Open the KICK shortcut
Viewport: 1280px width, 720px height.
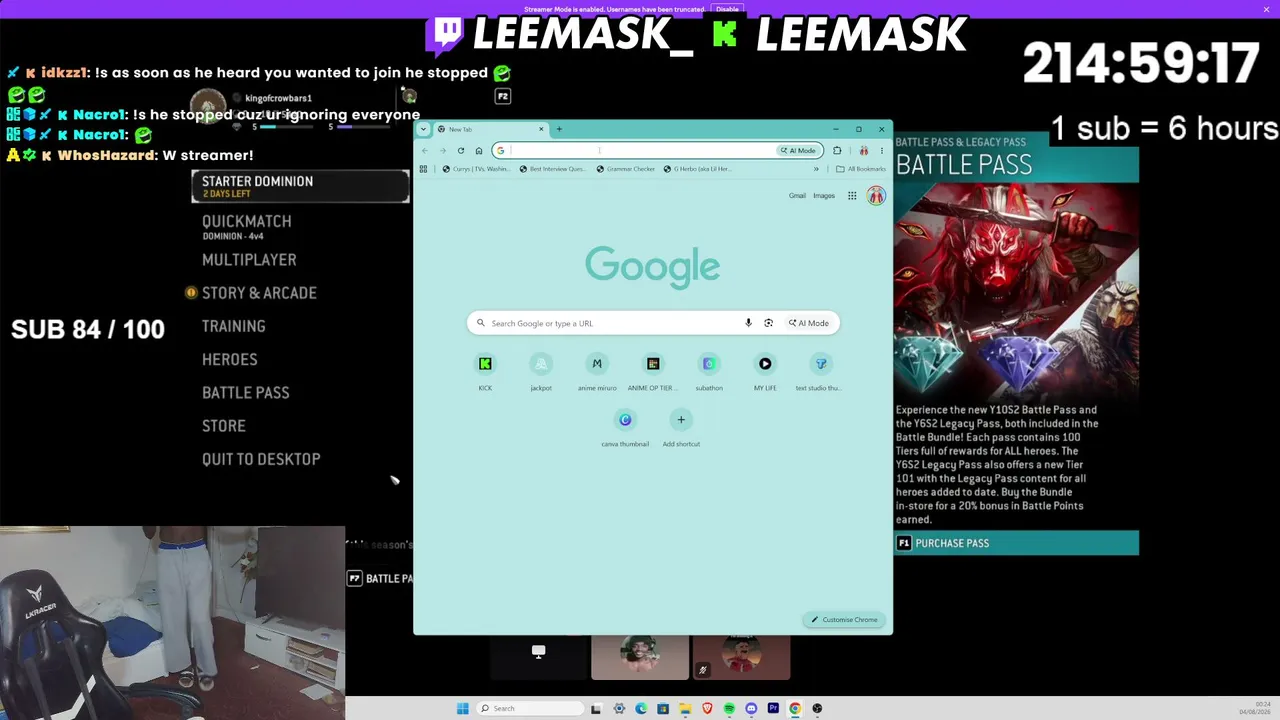[485, 370]
